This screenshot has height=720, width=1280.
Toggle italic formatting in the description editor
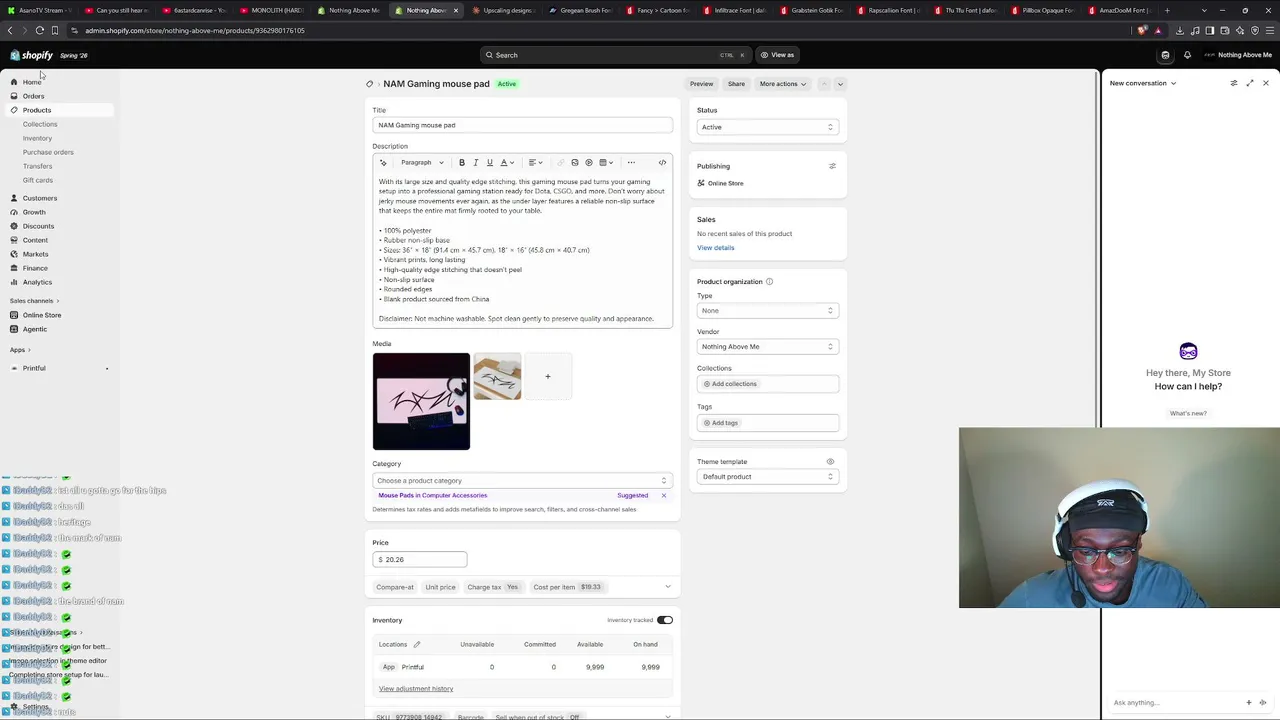click(475, 162)
